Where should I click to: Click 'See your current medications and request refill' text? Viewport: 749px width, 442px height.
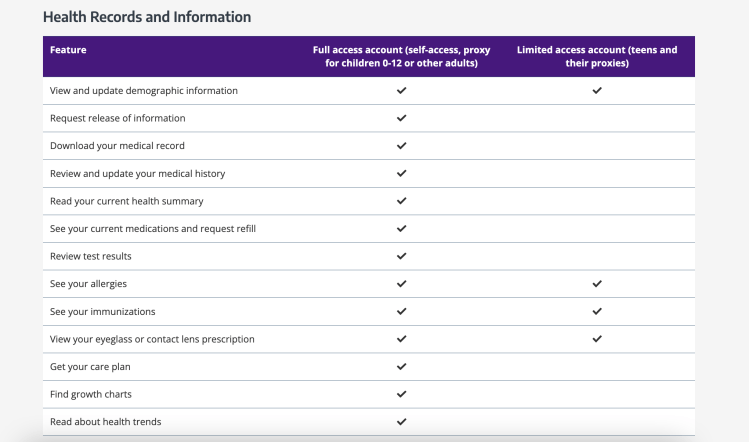tap(152, 229)
